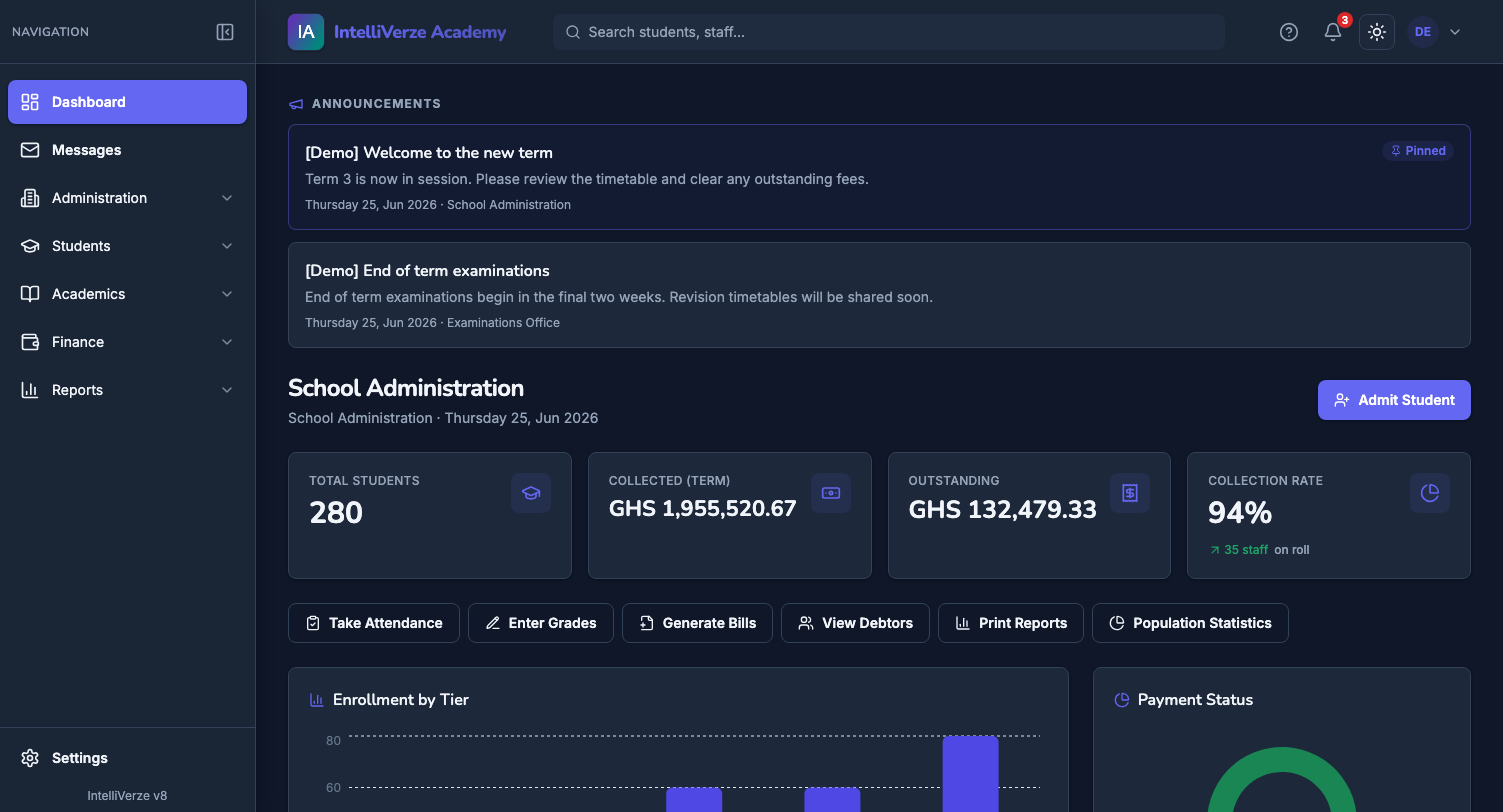Click the Academics open book icon
This screenshot has width=1503, height=812.
[x=30, y=294]
